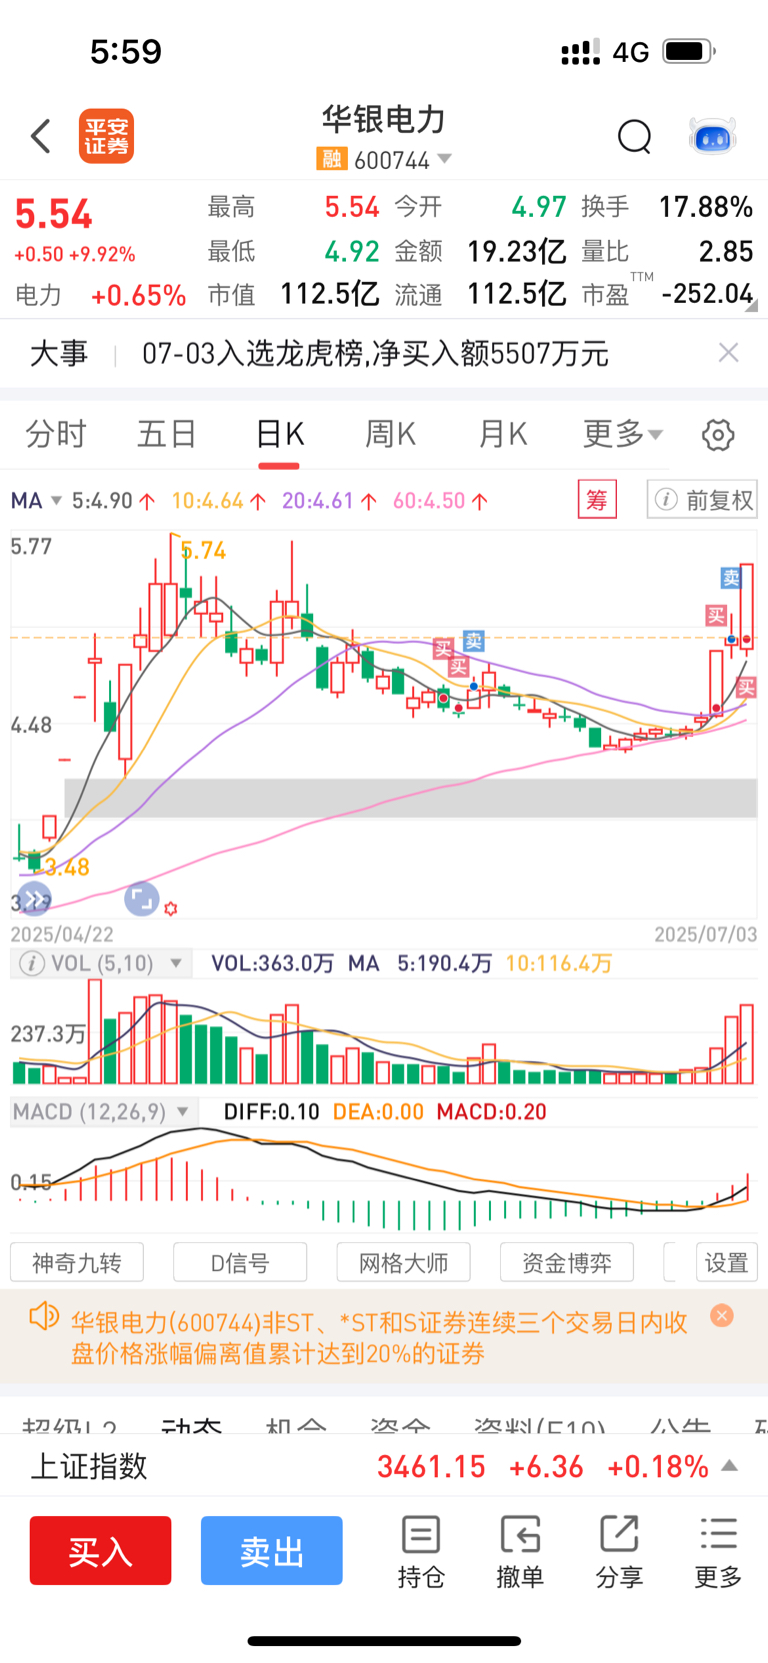Viewport: 768px width, 1663px height.
Task: Select the 网格大师 indicator button
Action: tap(403, 1262)
